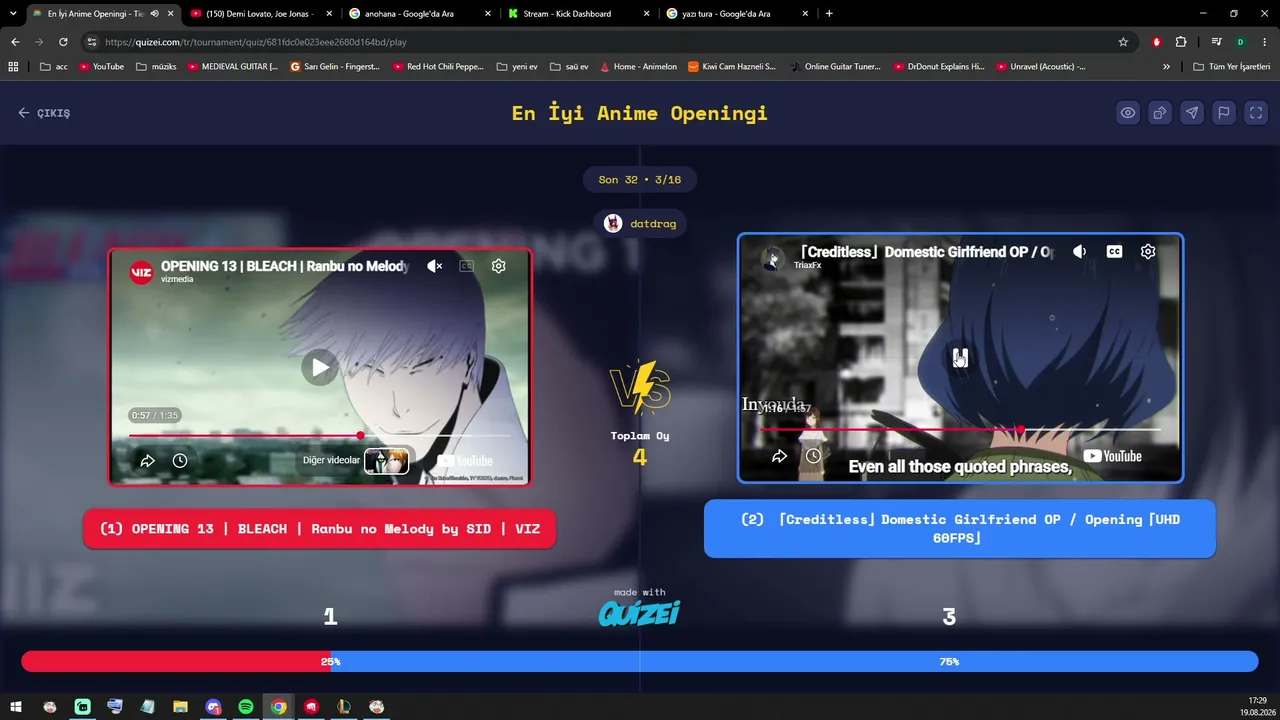Bookmark this page with the star
Image resolution: width=1280 pixels, height=720 pixels.
(1123, 42)
